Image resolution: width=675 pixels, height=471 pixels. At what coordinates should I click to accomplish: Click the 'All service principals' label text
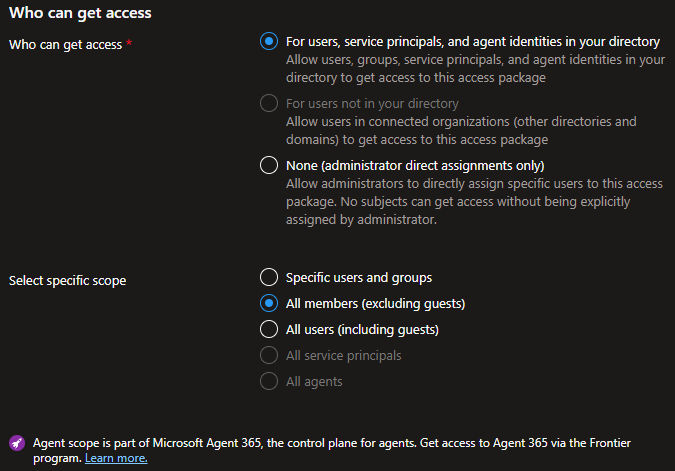pos(344,356)
